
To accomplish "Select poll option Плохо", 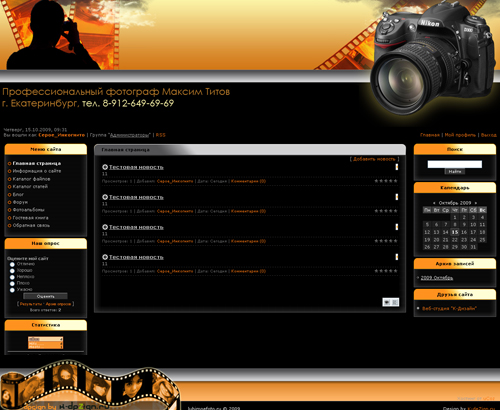I will pyautogui.click(x=12, y=283).
